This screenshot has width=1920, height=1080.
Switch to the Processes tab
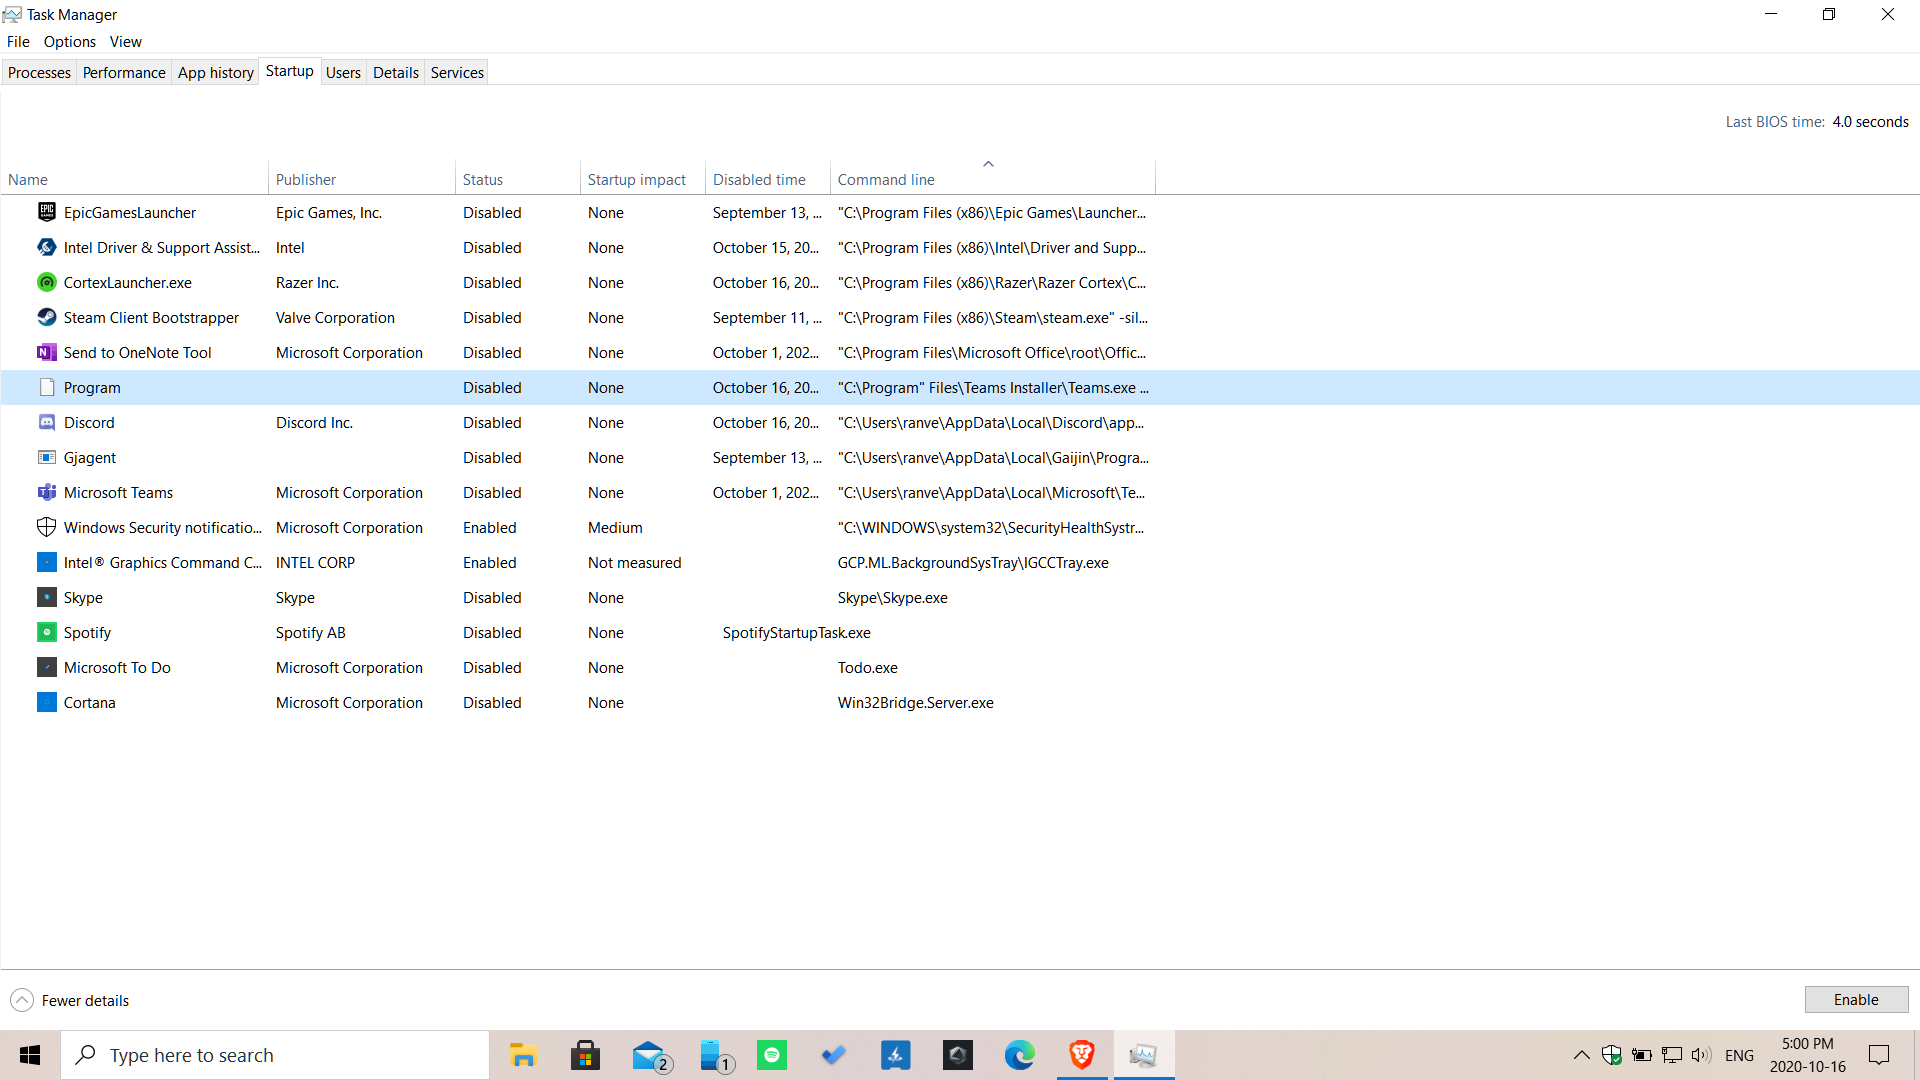click(x=39, y=72)
